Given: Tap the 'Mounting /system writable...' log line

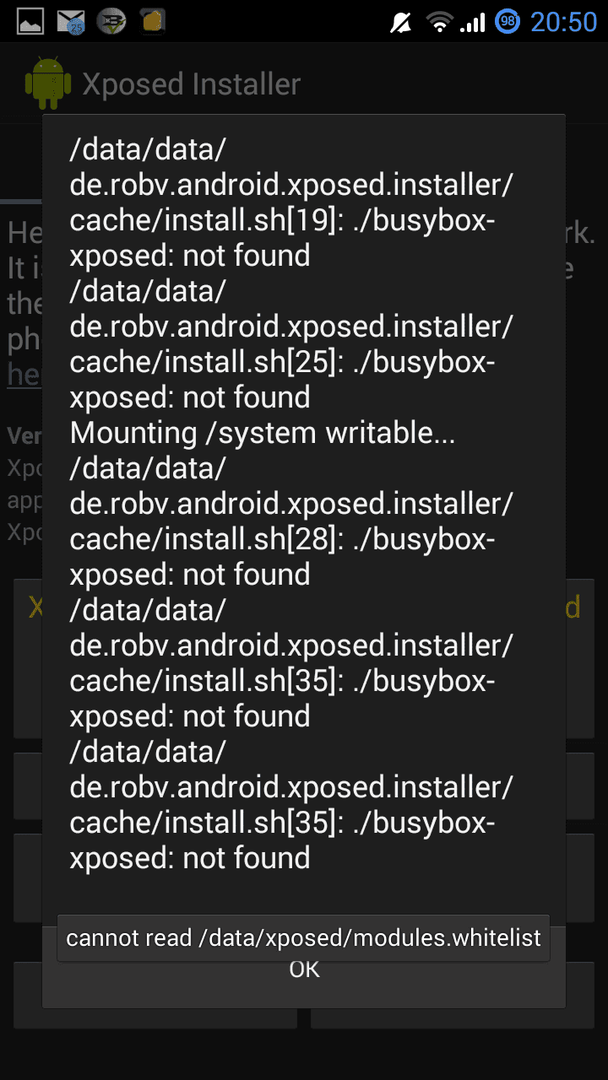Looking at the screenshot, I should point(262,433).
